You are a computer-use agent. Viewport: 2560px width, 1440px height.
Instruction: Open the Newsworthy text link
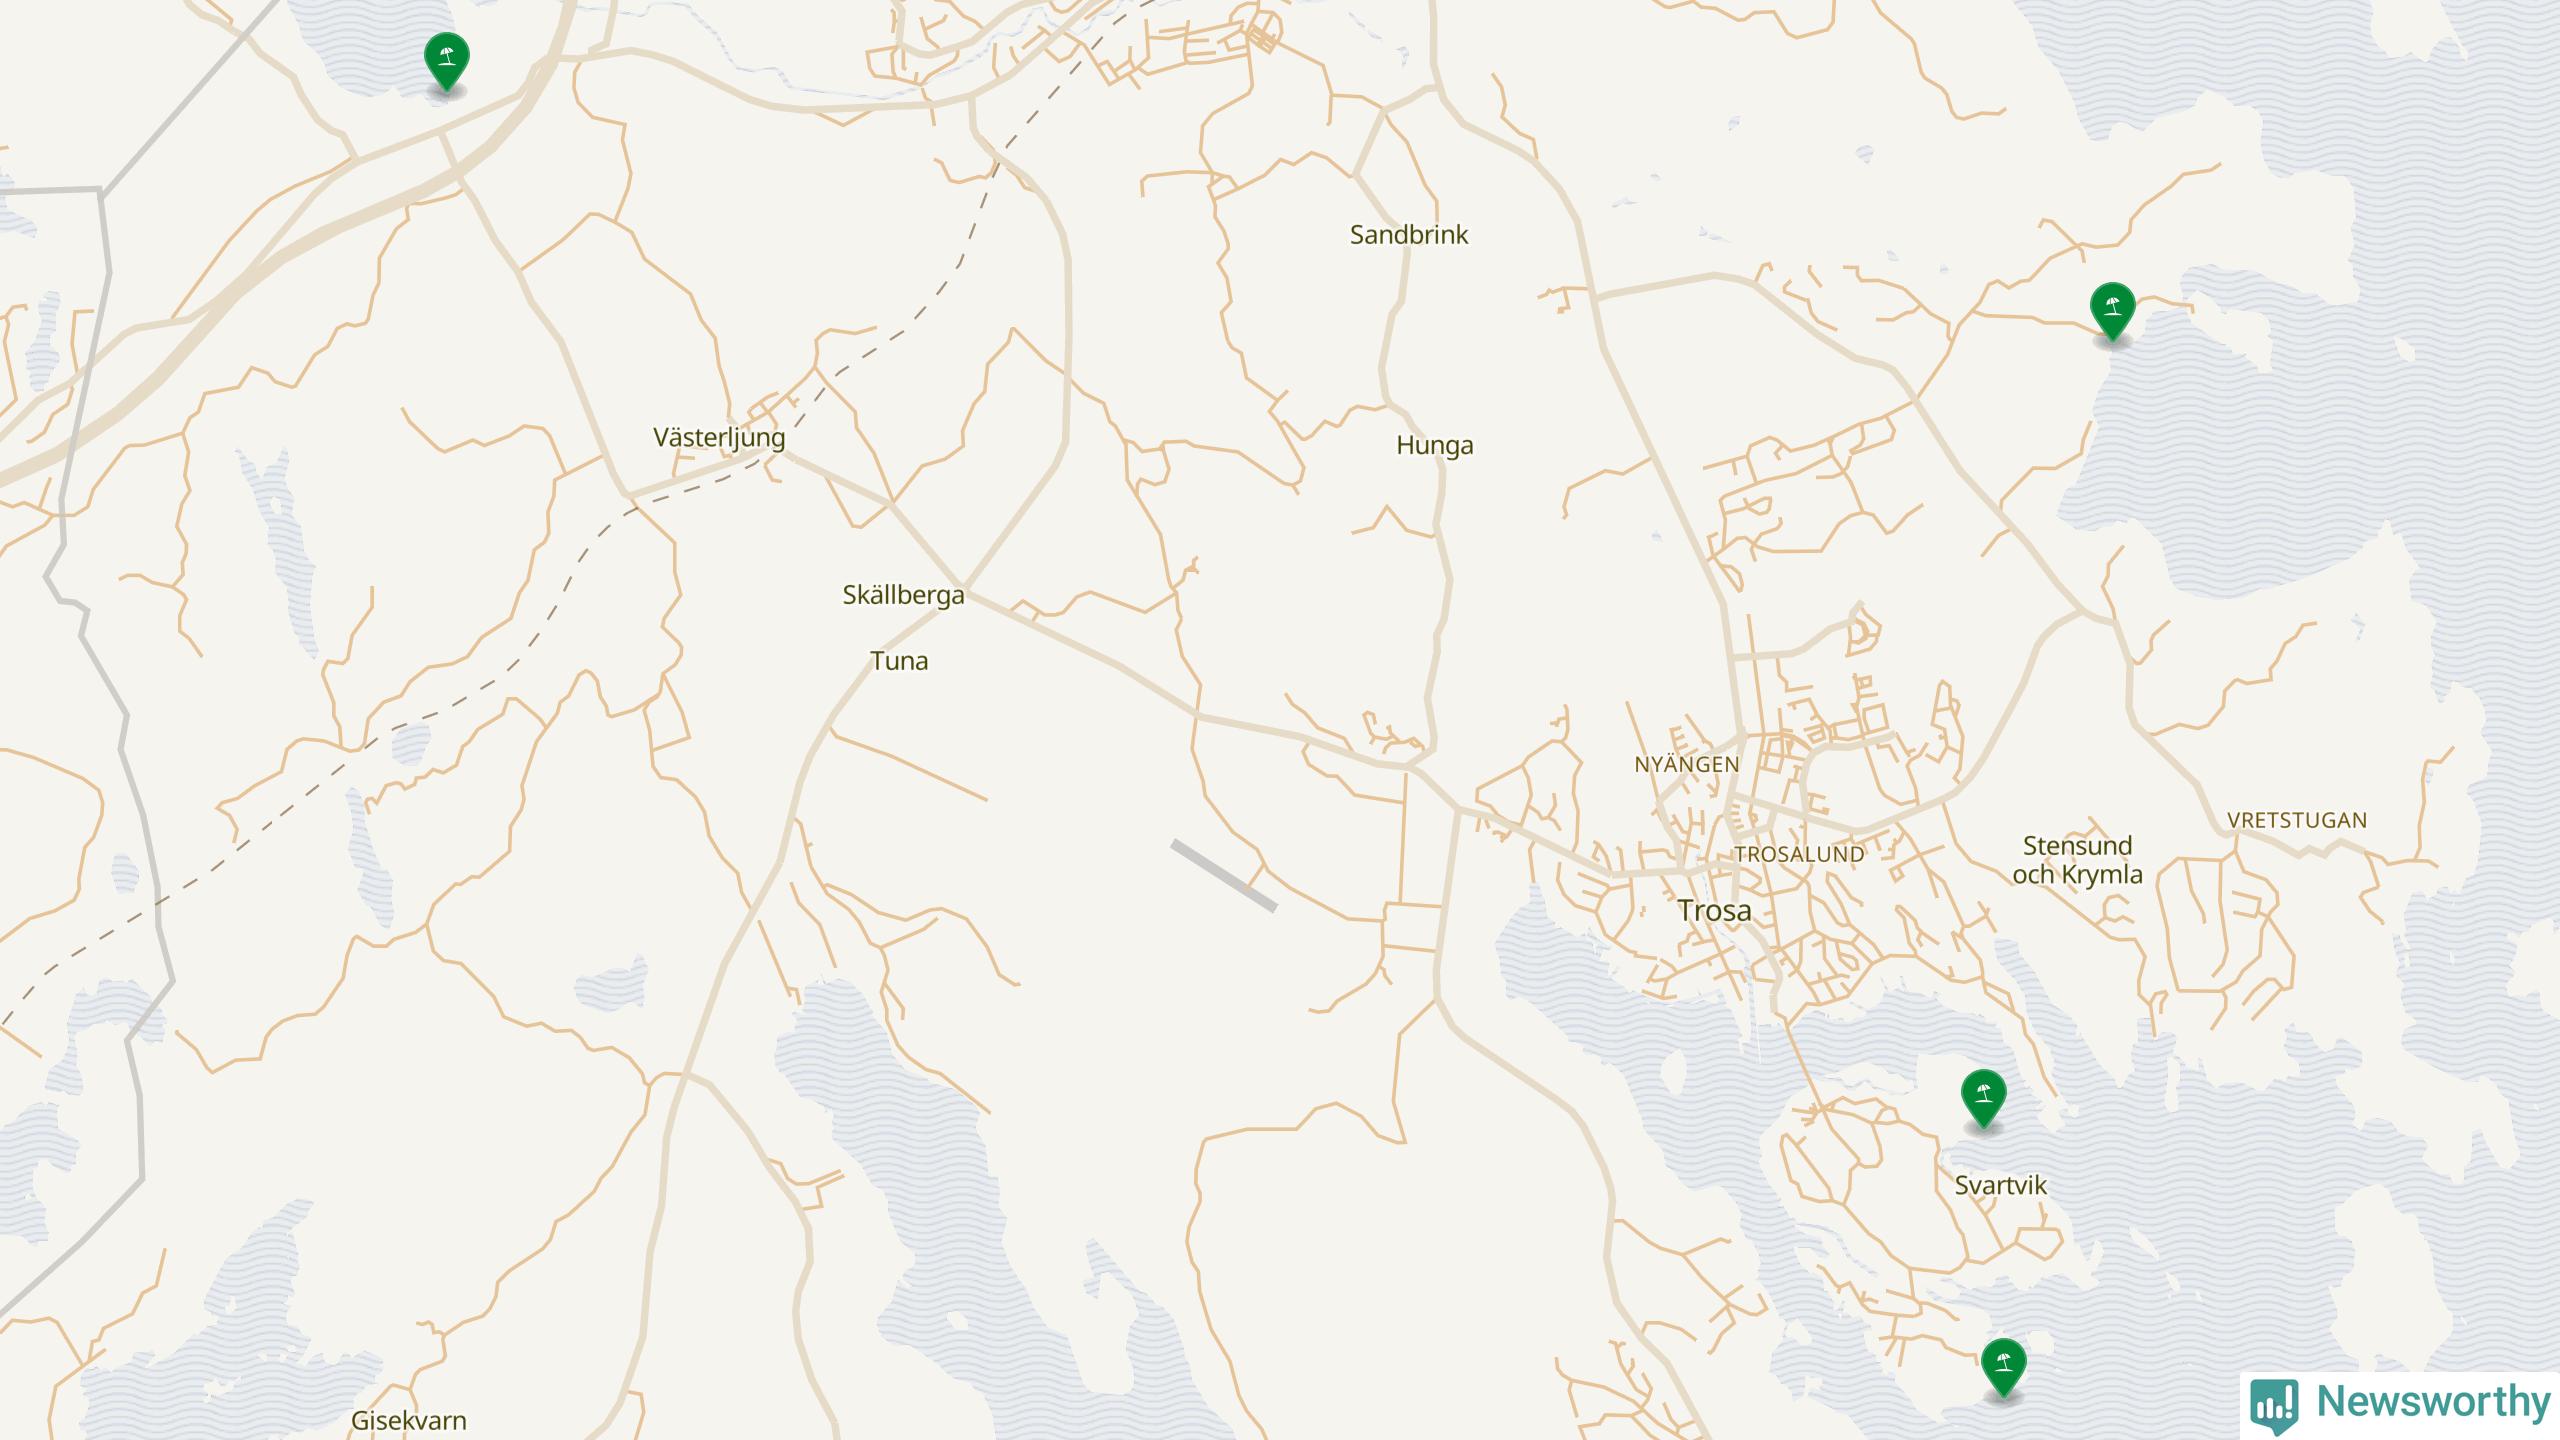[2432, 1401]
